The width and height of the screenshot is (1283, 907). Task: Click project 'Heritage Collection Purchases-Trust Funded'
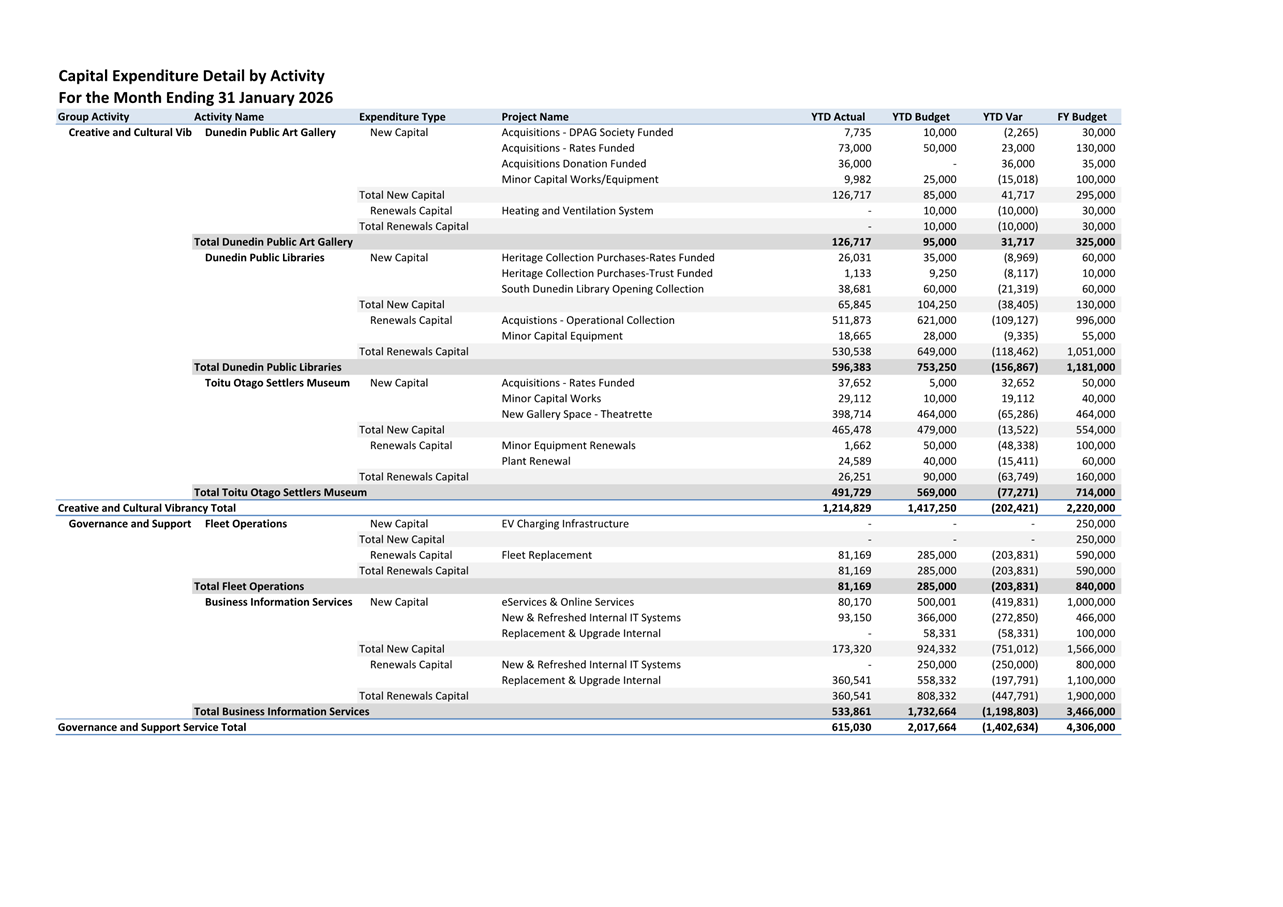coord(607,274)
